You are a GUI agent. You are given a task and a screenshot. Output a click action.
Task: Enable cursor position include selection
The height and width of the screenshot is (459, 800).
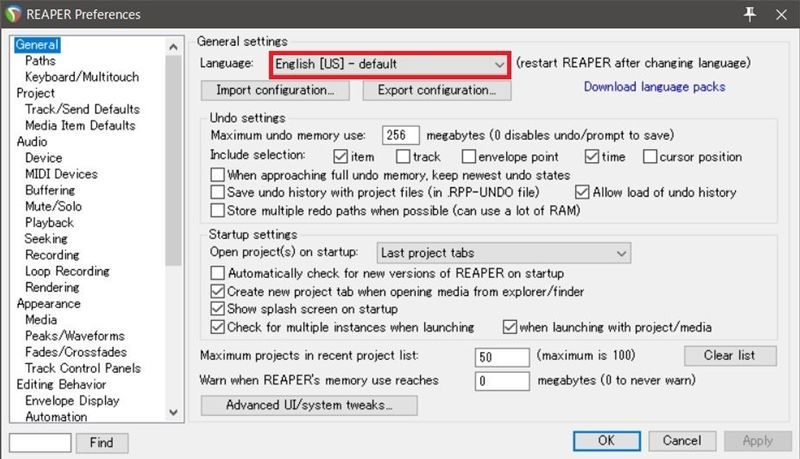[x=649, y=156]
